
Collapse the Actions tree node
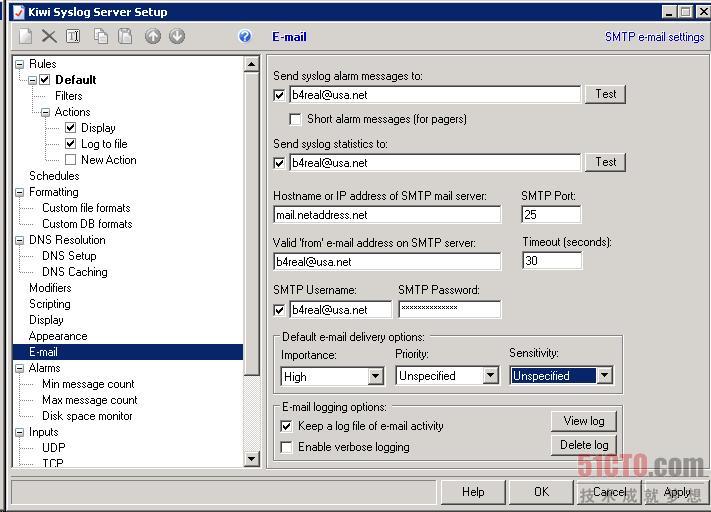45,112
